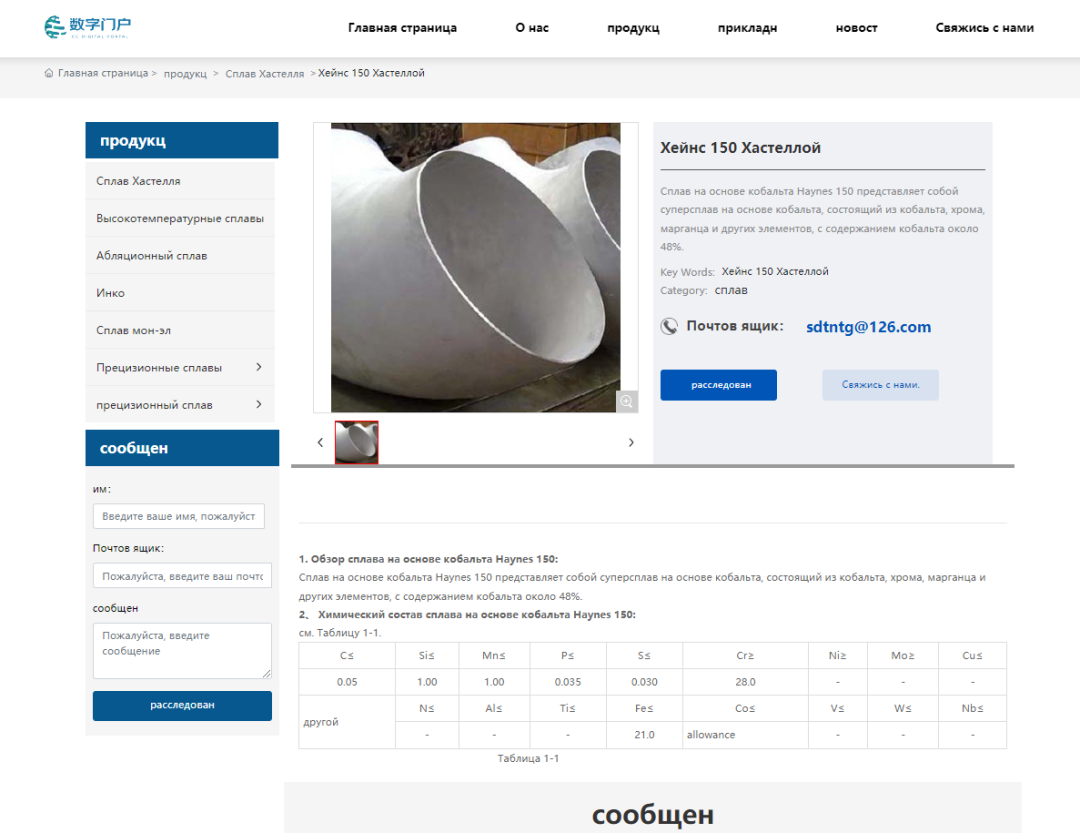The width and height of the screenshot is (1080, 833).
Task: Click the phone icon beside Почтов ящик
Action: click(x=669, y=327)
